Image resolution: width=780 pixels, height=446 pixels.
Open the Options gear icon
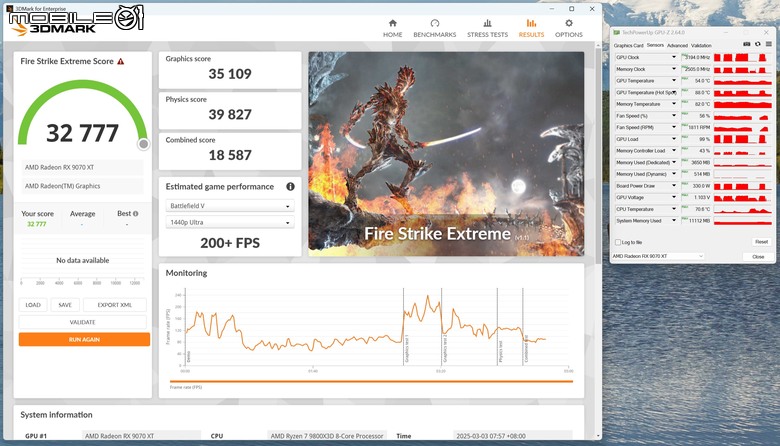[569, 23]
